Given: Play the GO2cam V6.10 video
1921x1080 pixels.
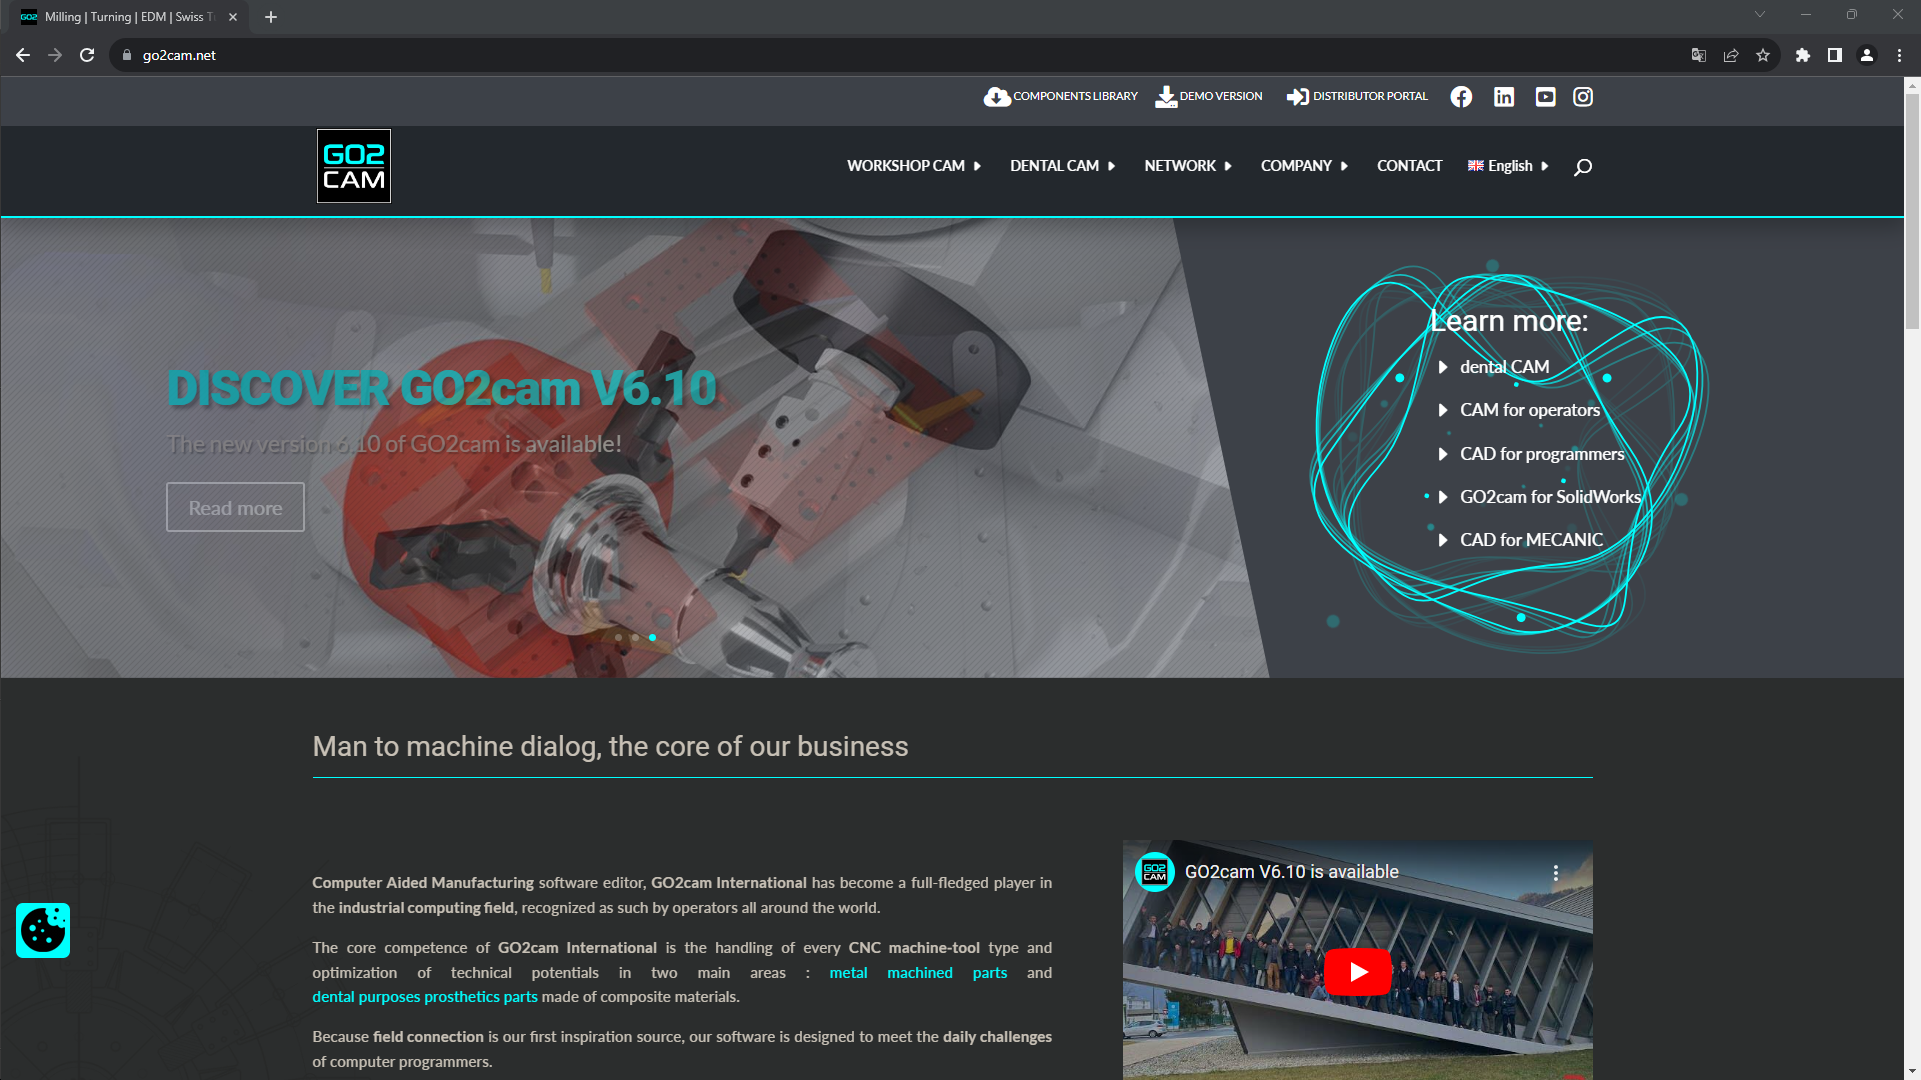Looking at the screenshot, I should point(1357,971).
